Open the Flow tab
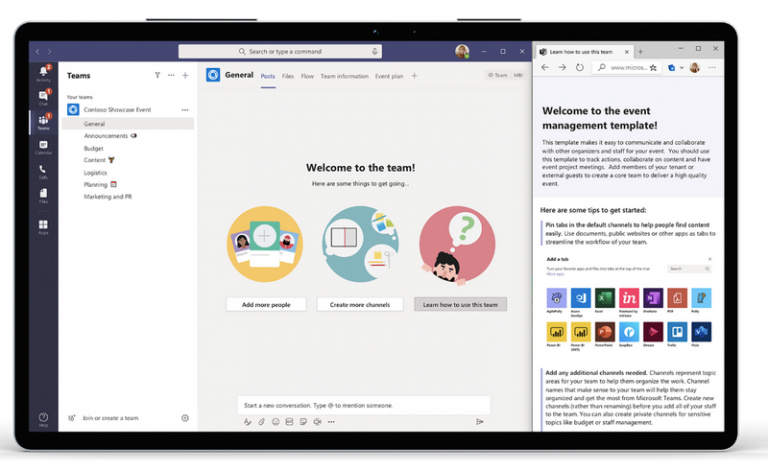Image resolution: width=768 pixels, height=471 pixels. click(x=307, y=76)
